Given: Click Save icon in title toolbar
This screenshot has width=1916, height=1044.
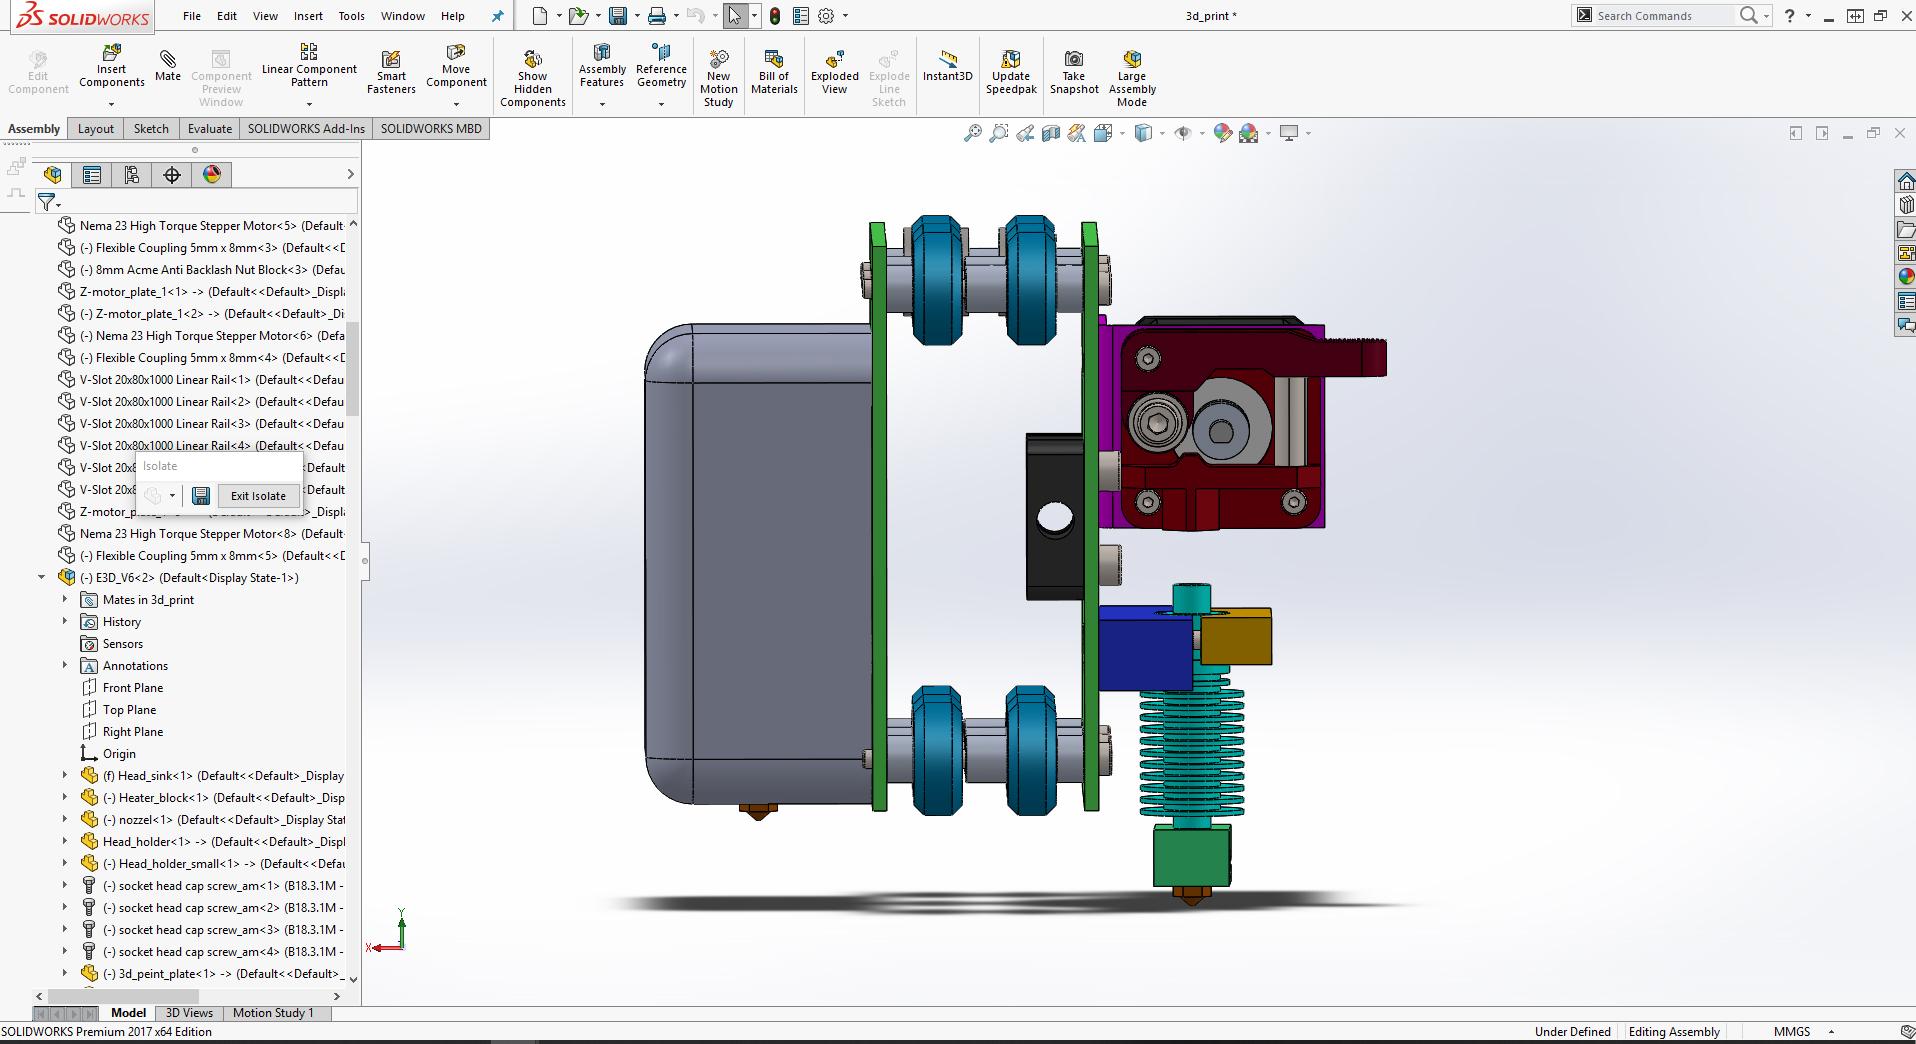Looking at the screenshot, I should point(618,16).
